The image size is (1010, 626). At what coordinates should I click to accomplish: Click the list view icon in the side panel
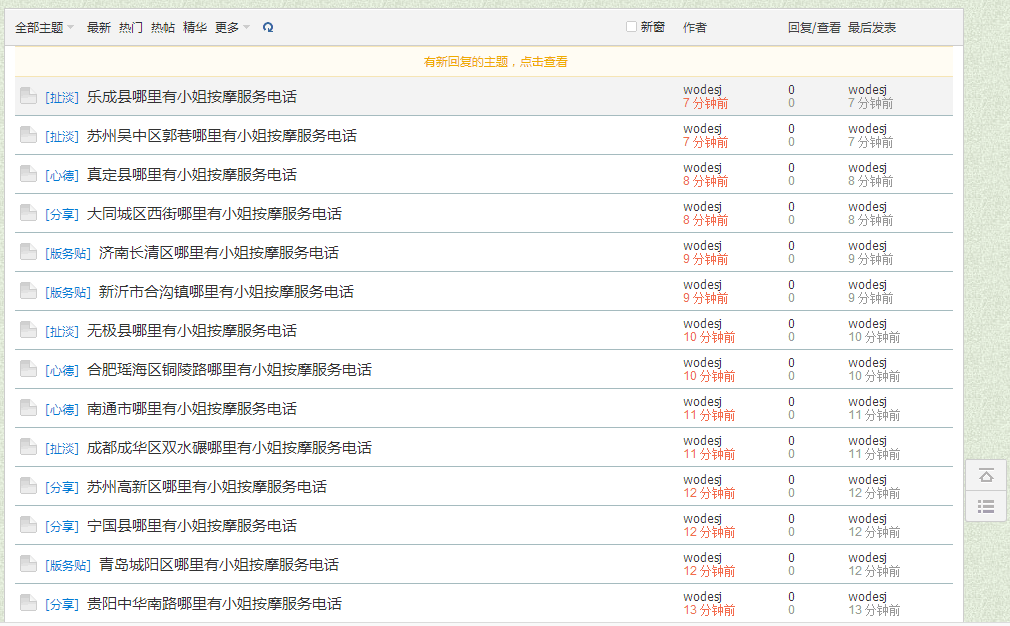point(986,507)
